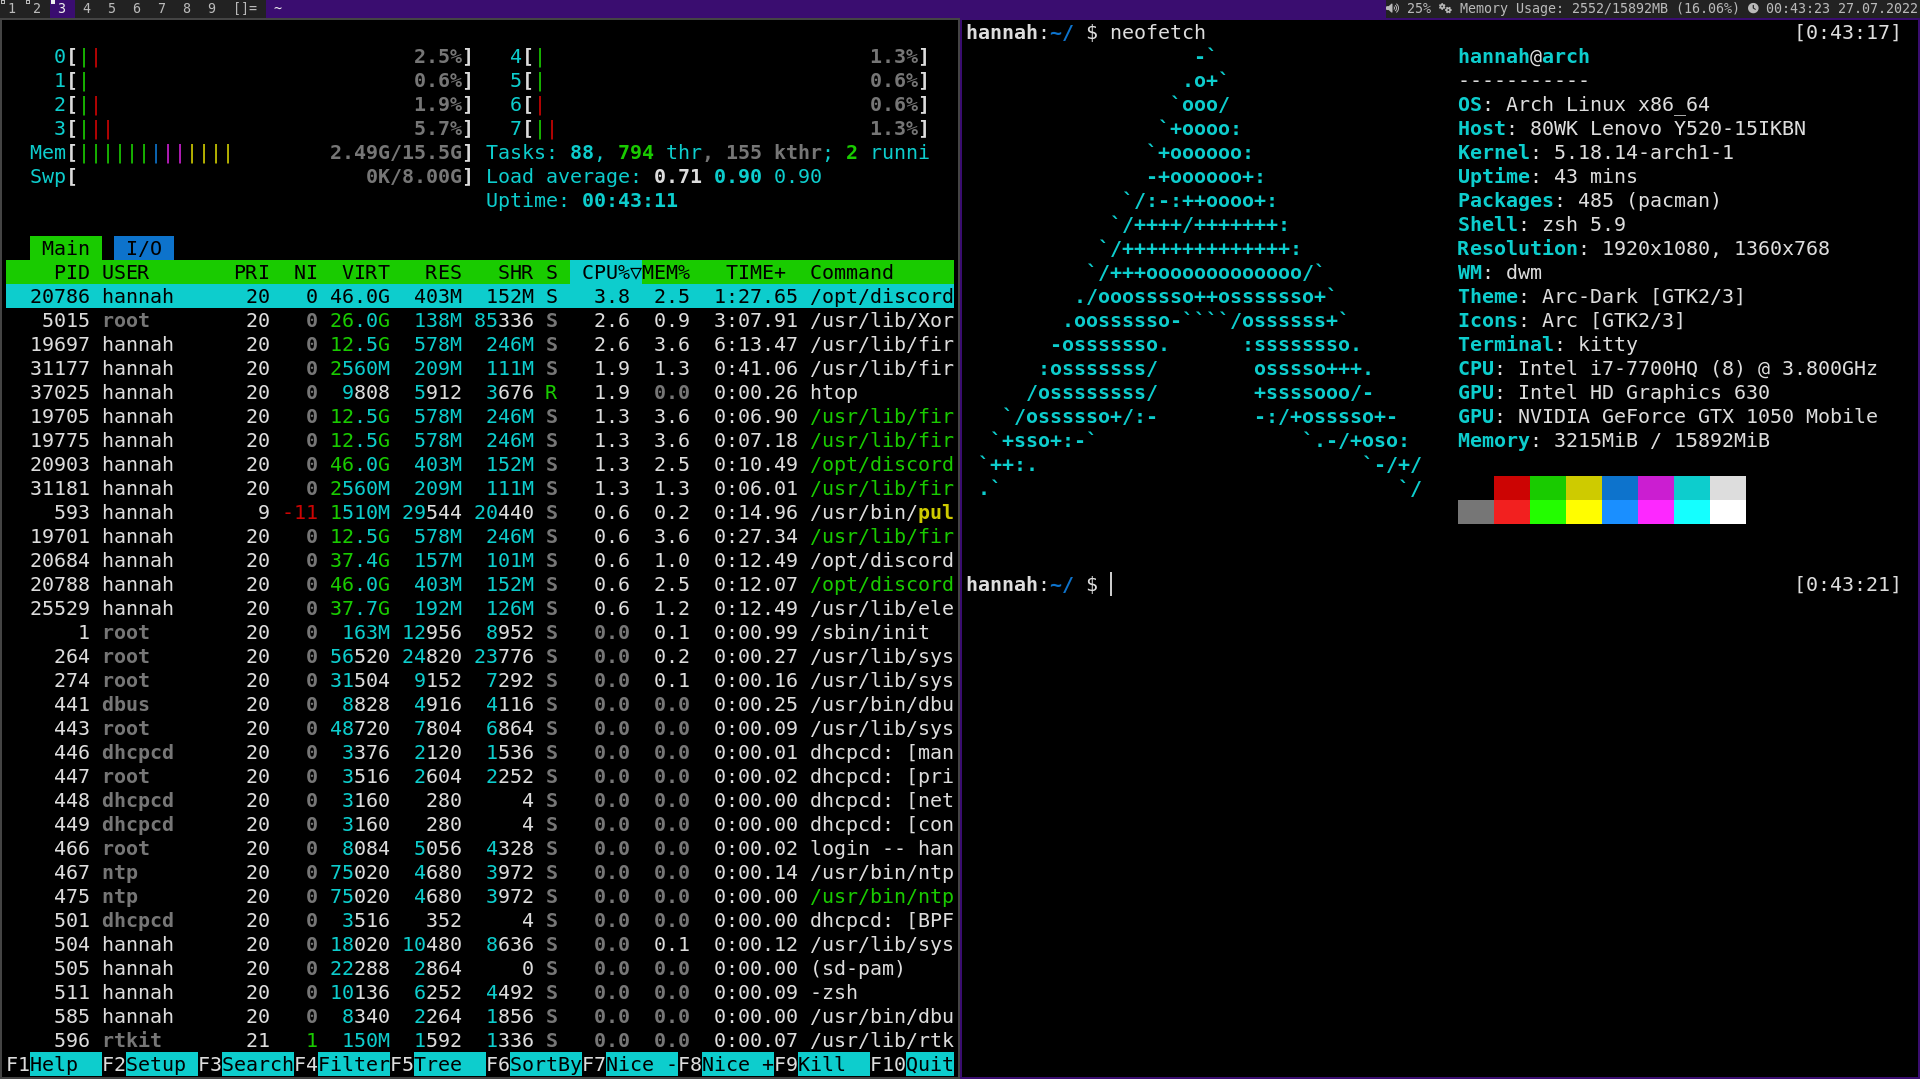Click the gray neofetch color block
Screen dimensions: 1920x1079
tap(1476, 512)
